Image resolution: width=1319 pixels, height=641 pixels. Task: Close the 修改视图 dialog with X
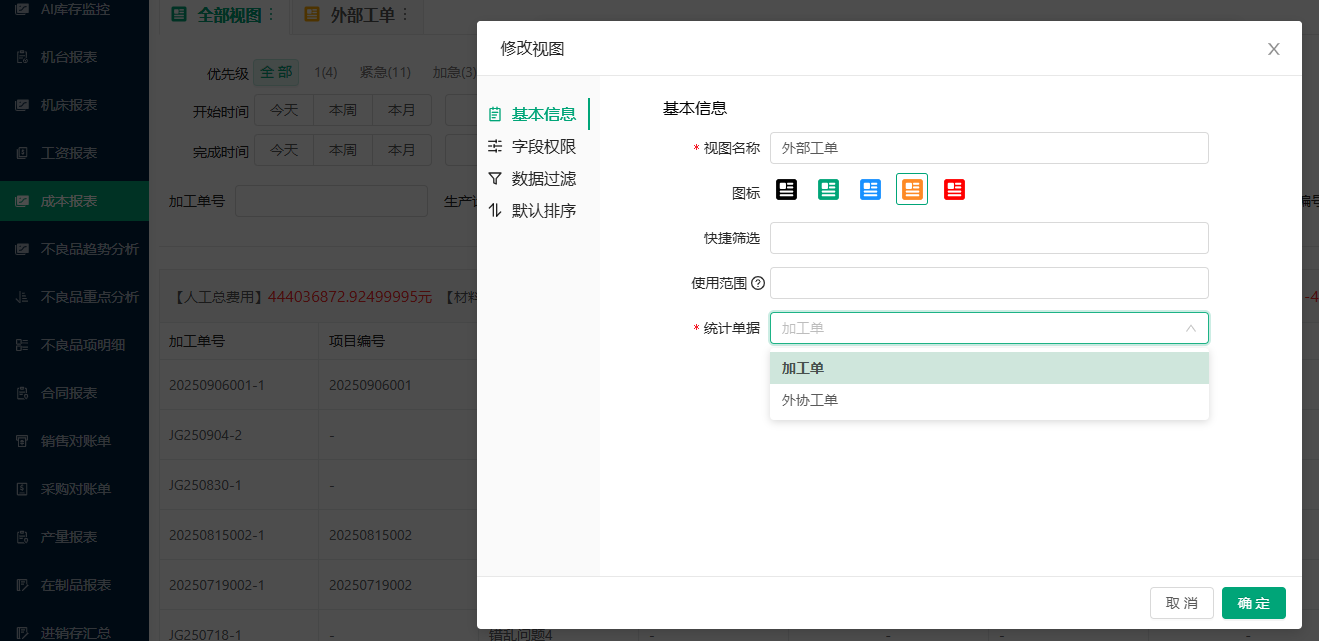(1273, 49)
